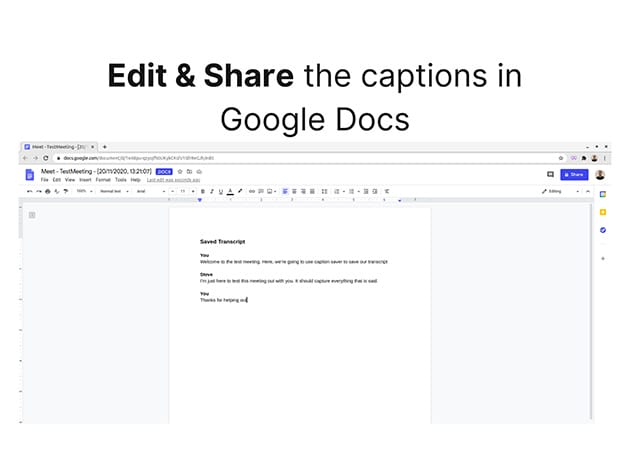The height and width of the screenshot is (473, 630).
Task: Open Google Keep in the side panel
Action: (x=603, y=211)
